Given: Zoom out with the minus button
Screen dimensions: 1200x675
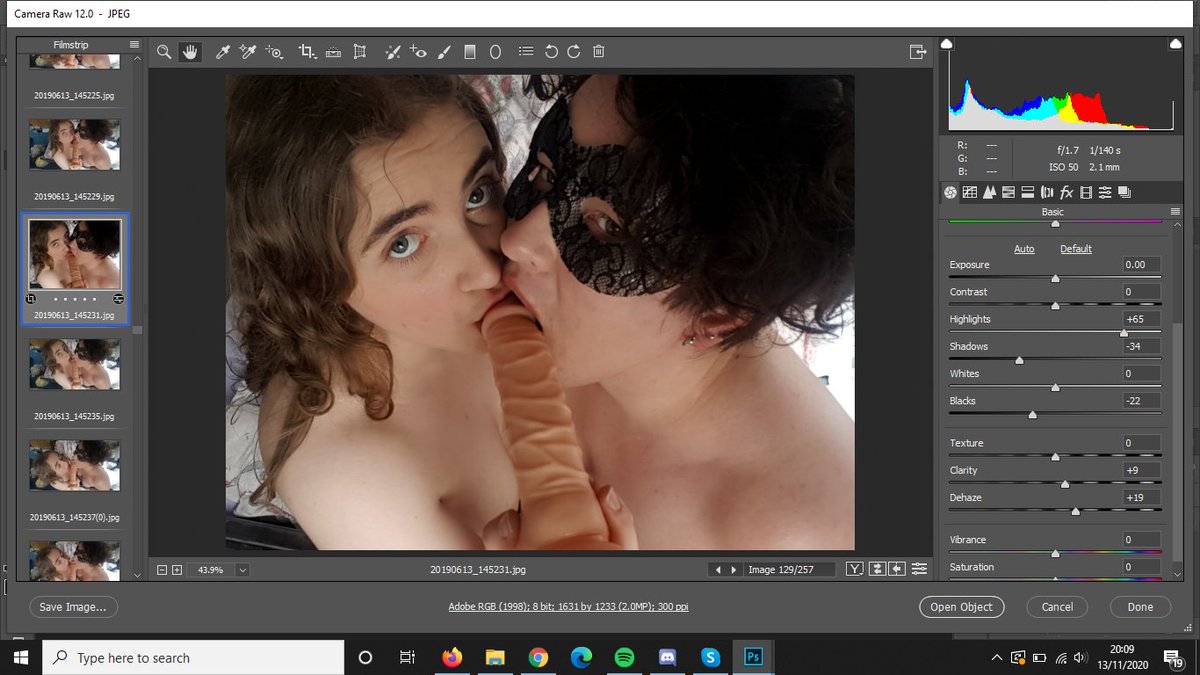Looking at the screenshot, I should click(x=163, y=570).
